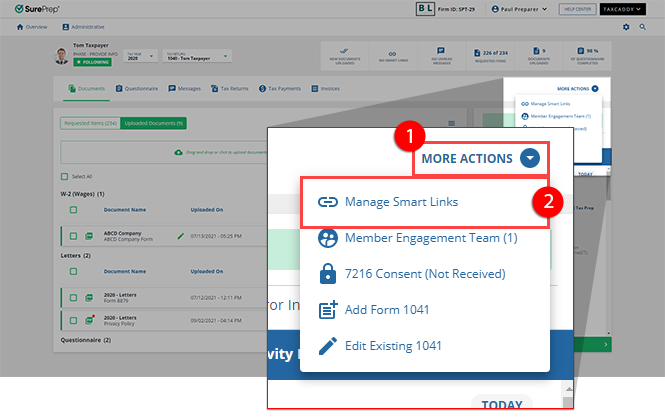Click the ABCD Company Form document name
This screenshot has height=417, width=665.
pyautogui.click(x=128, y=239)
